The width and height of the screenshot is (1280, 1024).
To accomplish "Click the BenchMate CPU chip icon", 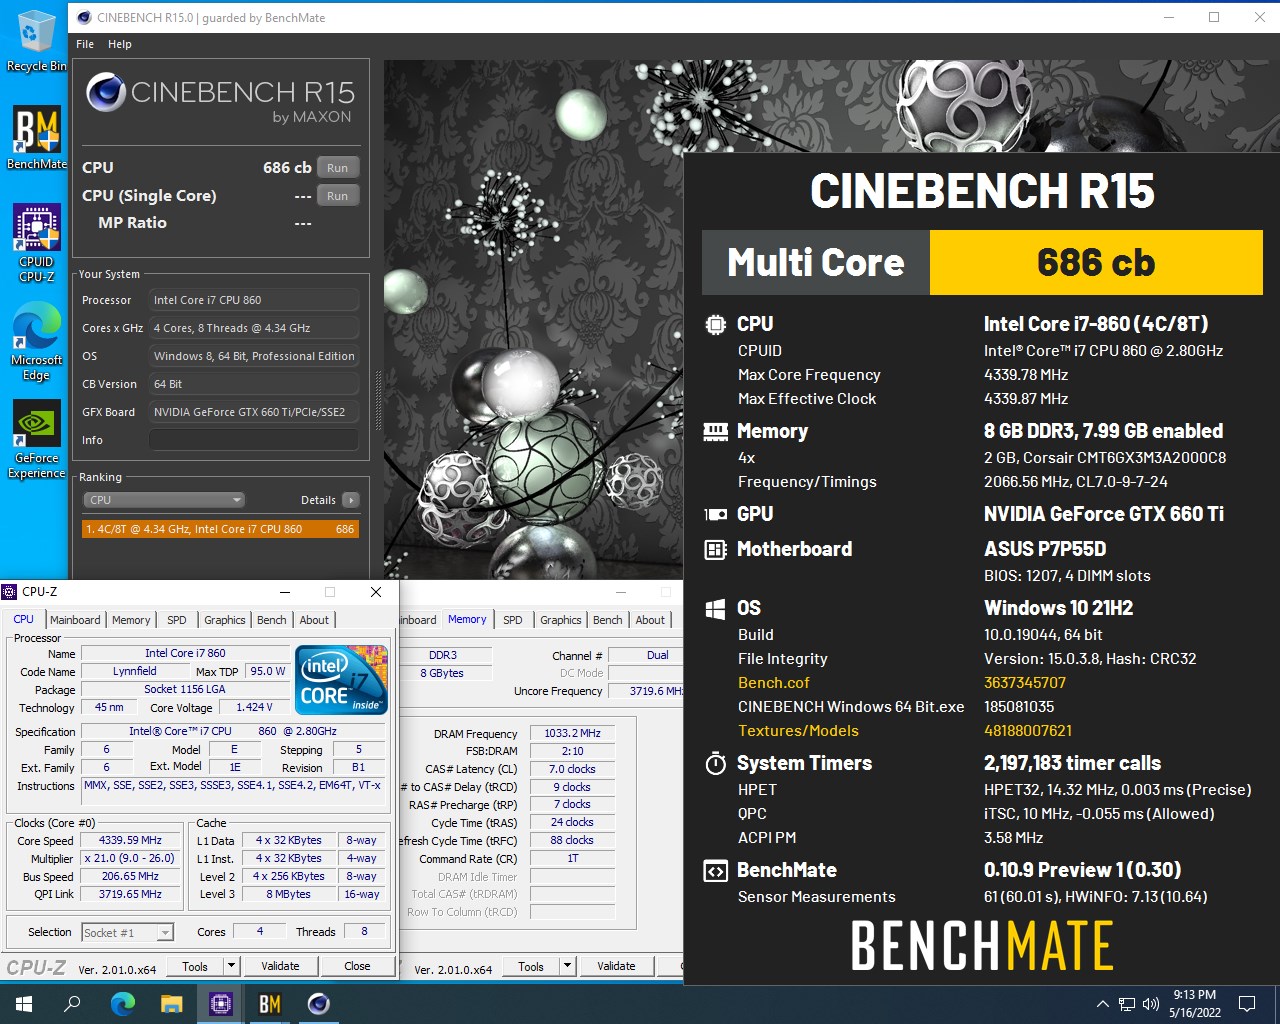I will (x=715, y=324).
